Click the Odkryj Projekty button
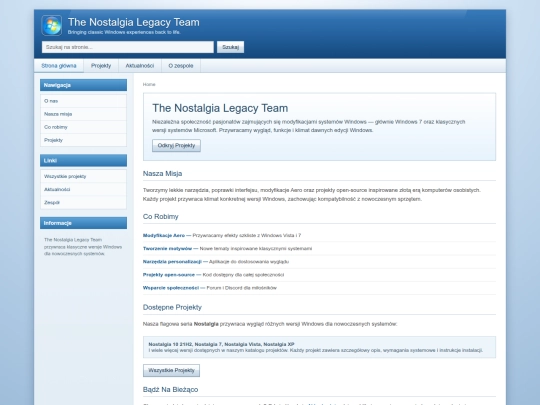Image resolution: width=540 pixels, height=405 pixels. pyautogui.click(x=176, y=146)
